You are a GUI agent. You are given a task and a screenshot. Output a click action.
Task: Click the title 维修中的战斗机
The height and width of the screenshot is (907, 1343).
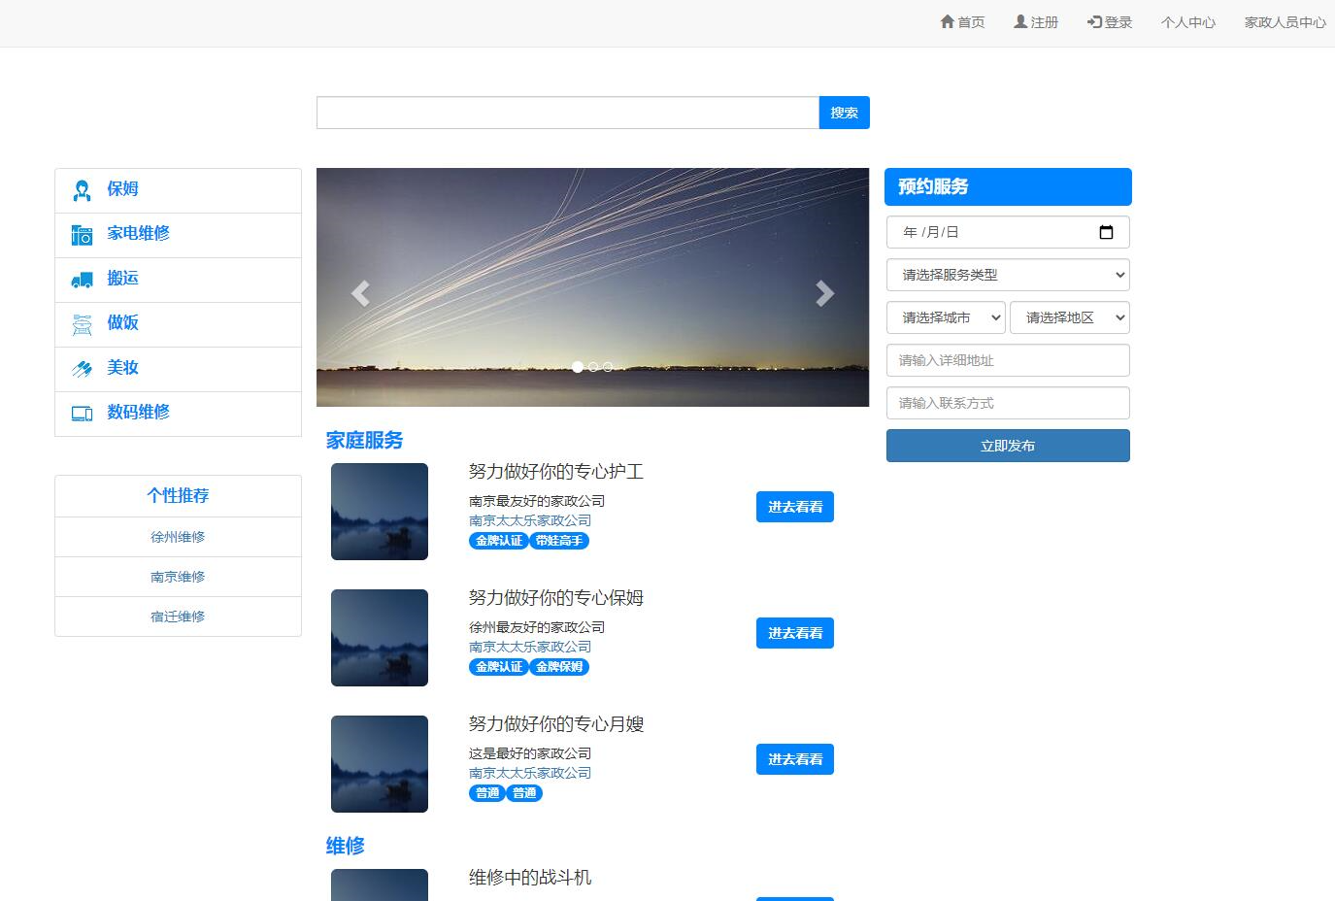(x=534, y=883)
